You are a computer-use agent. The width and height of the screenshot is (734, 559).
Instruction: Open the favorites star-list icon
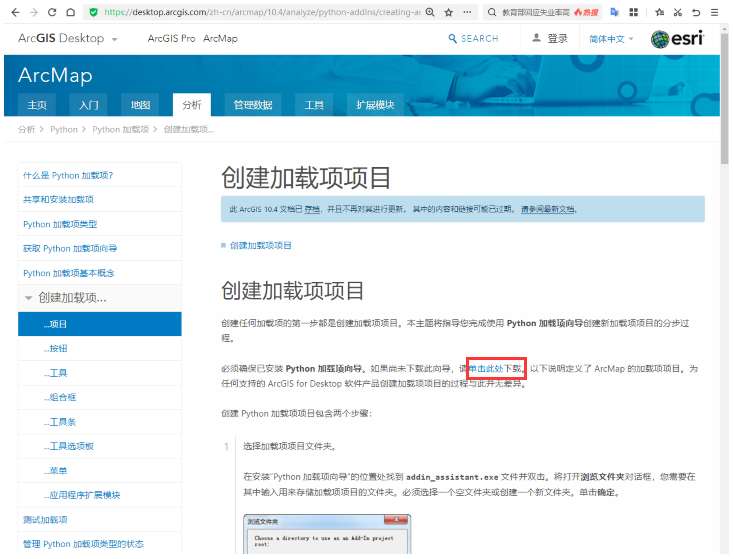point(660,12)
